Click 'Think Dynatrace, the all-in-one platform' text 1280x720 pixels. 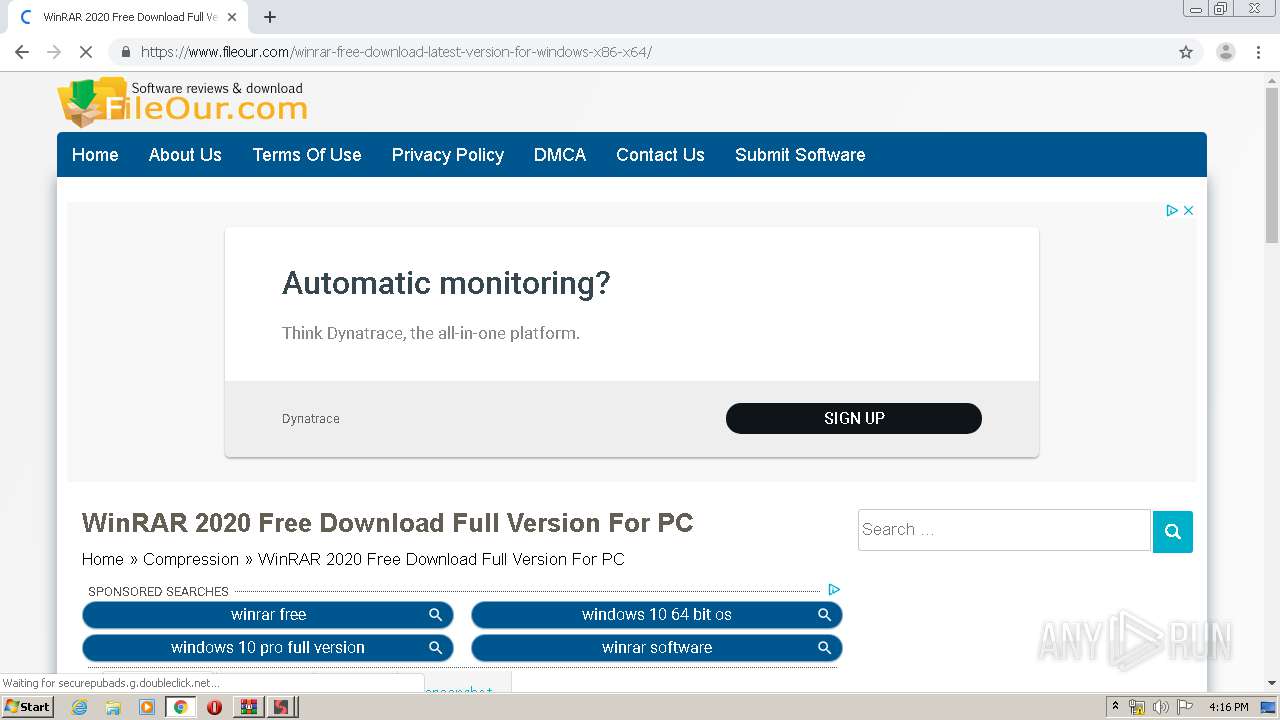[431, 333]
